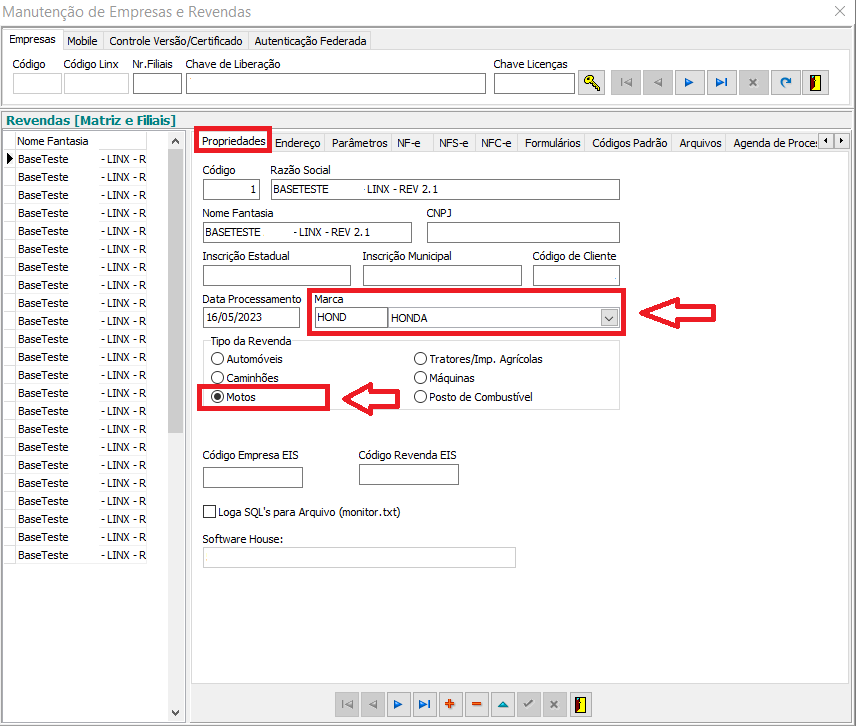Image resolution: width=856 pixels, height=726 pixels.
Task: Click the Nome Fantasia column header
Action: (x=81, y=141)
